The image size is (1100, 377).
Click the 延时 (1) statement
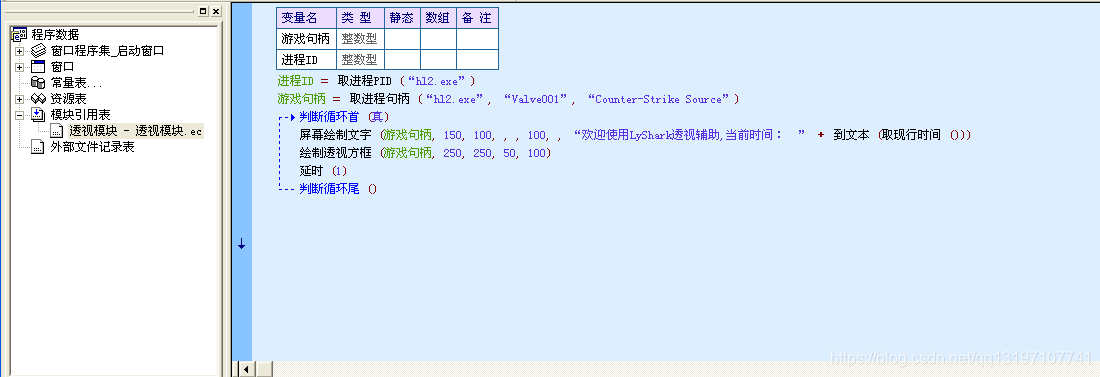[x=323, y=171]
